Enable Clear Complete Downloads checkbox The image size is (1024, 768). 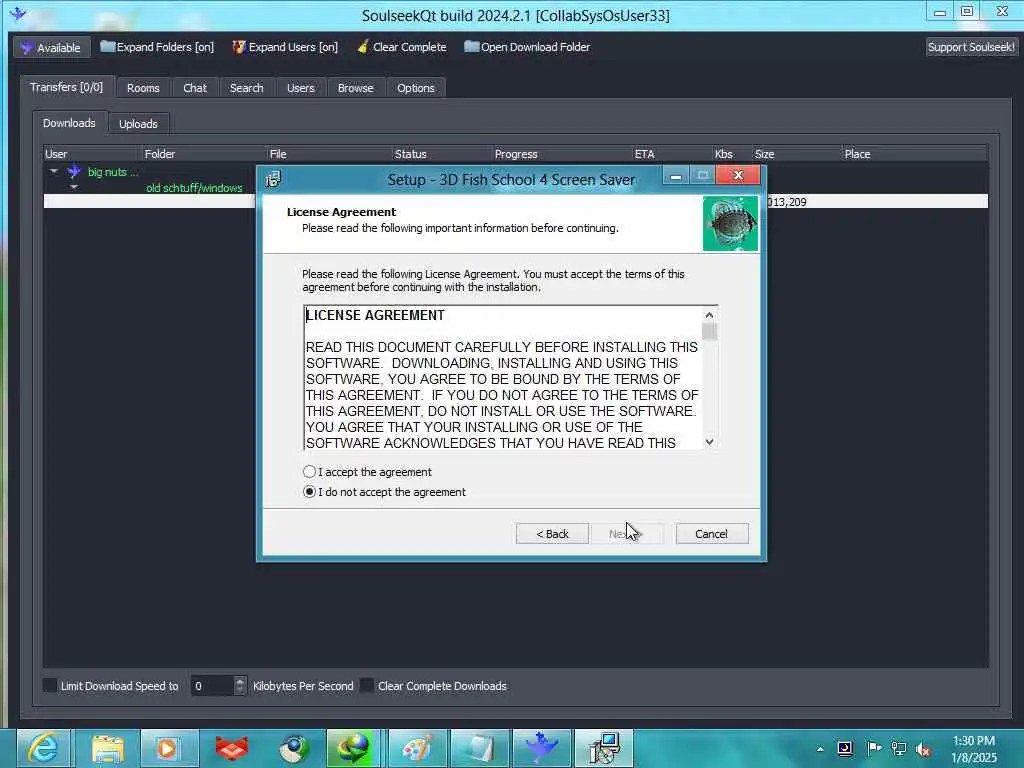click(368, 685)
